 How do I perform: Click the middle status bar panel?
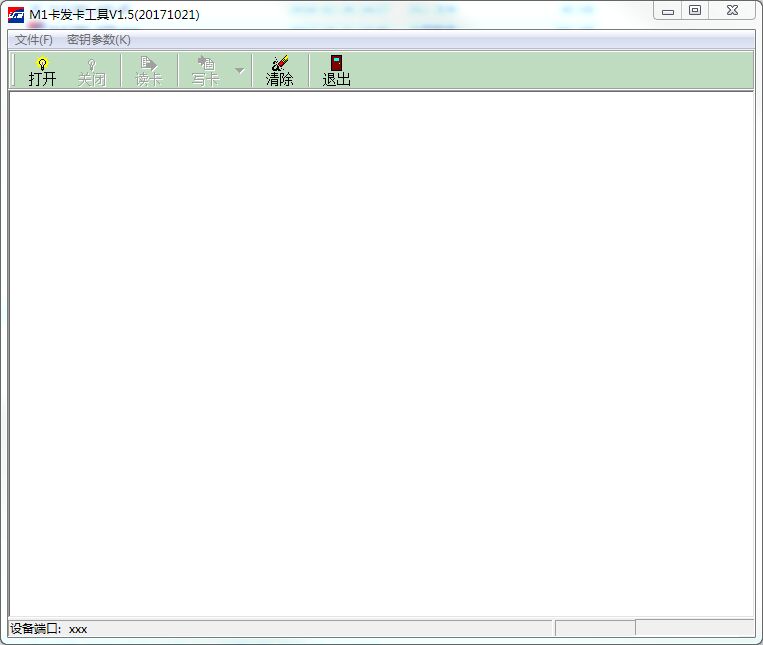click(594, 629)
